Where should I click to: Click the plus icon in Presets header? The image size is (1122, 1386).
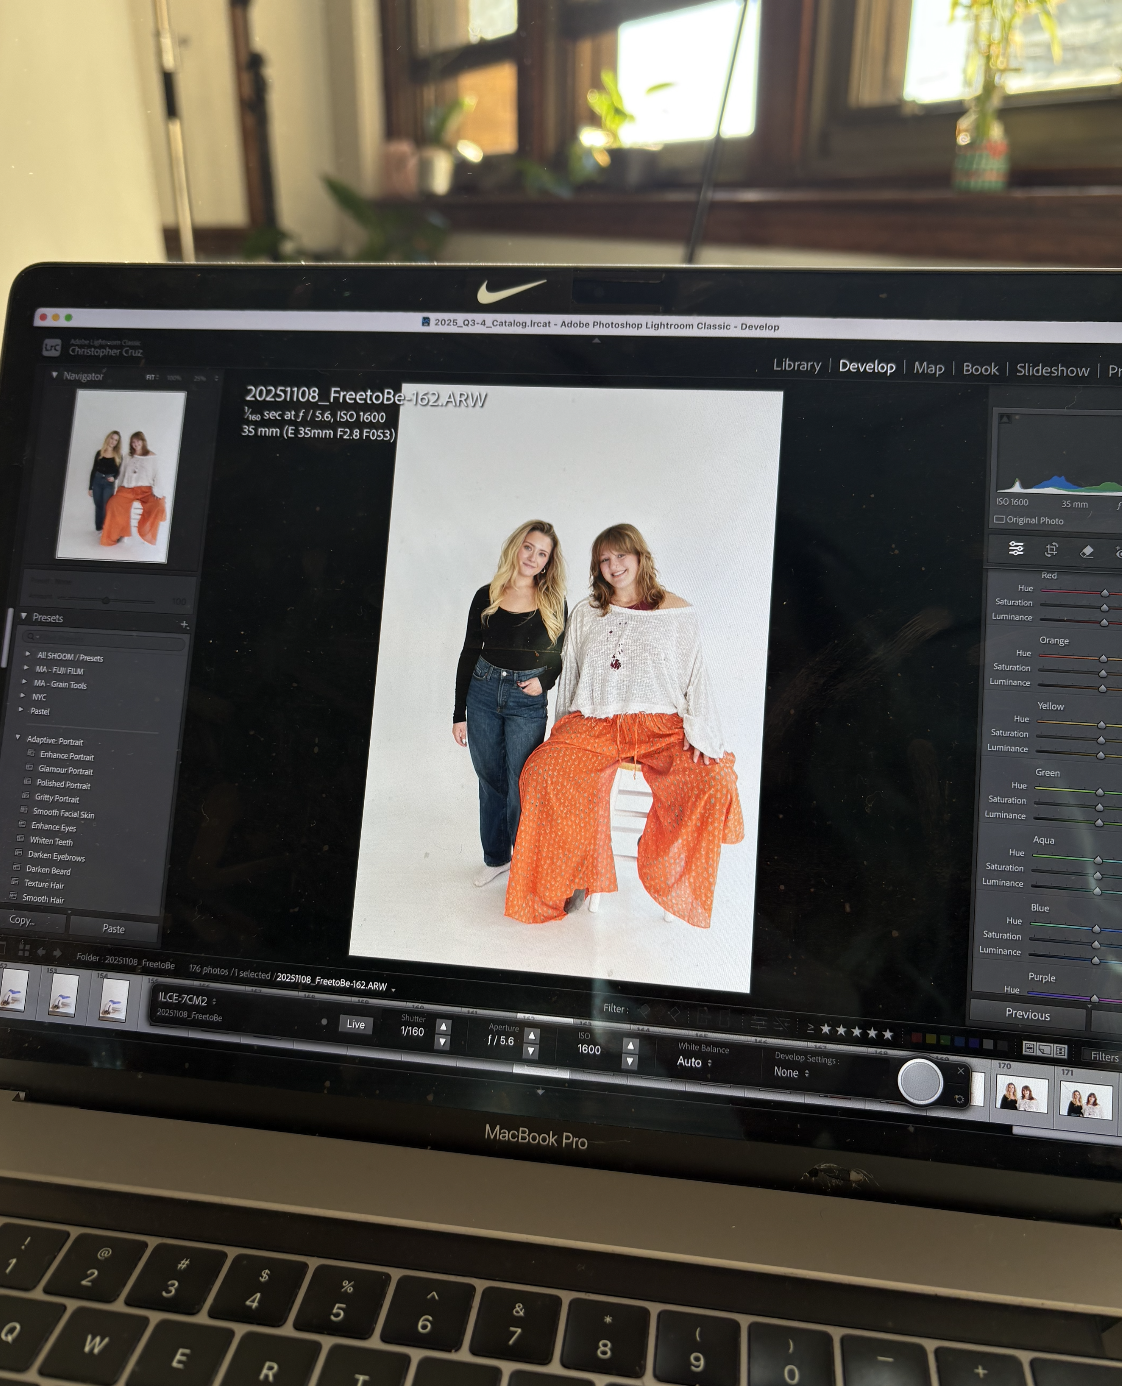pyautogui.click(x=184, y=624)
